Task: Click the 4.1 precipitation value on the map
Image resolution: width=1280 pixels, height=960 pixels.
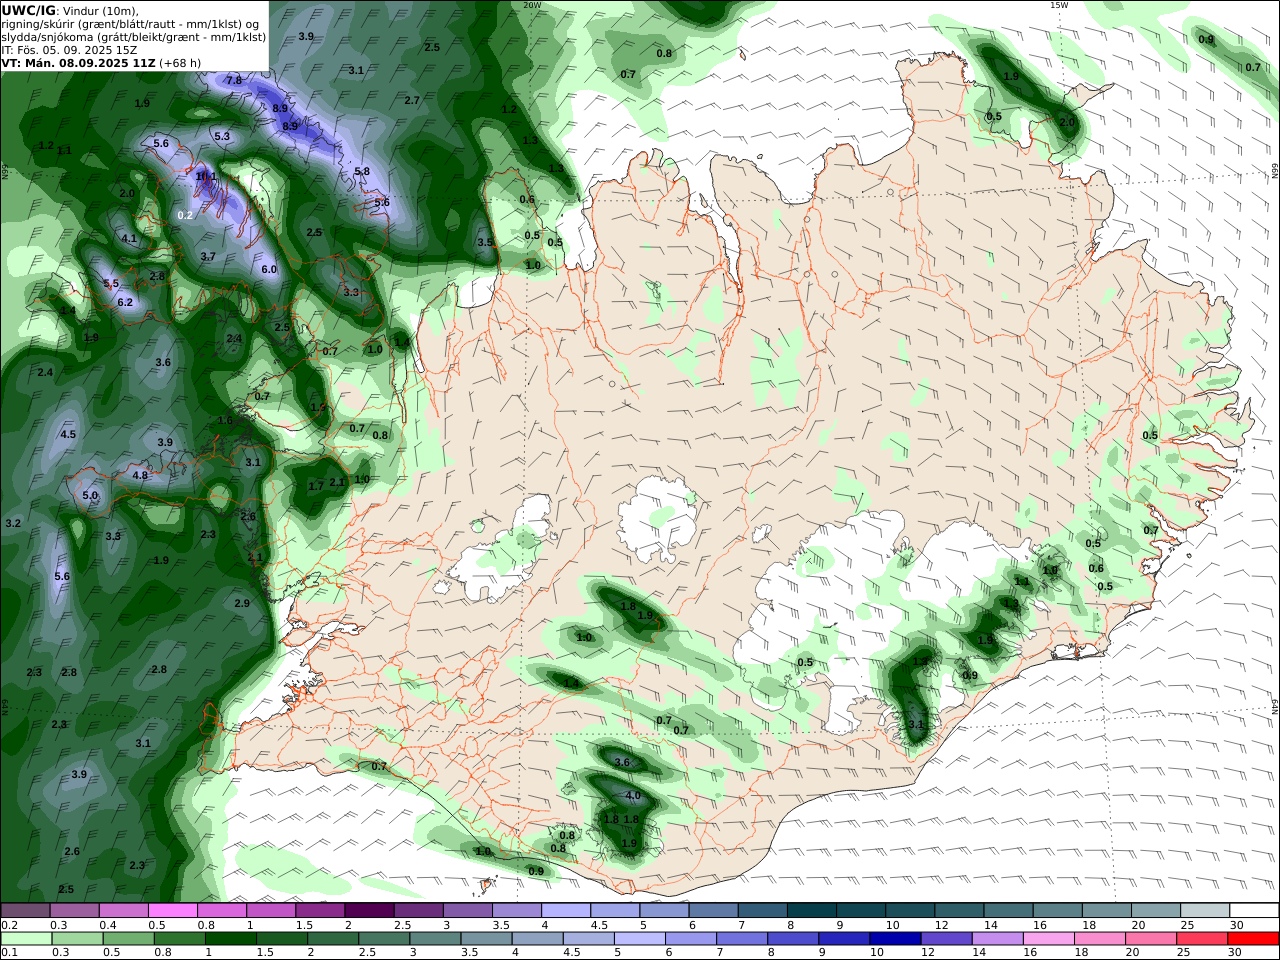Action: click(x=129, y=239)
